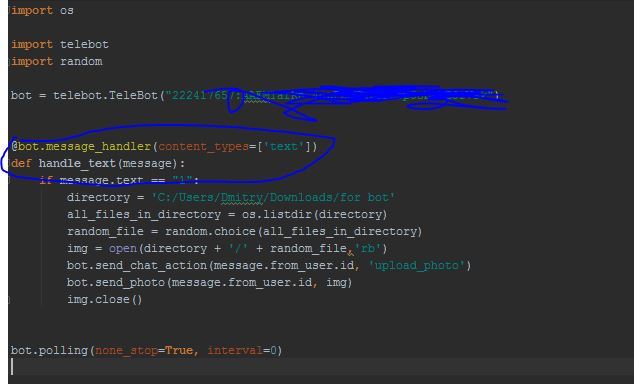Place cursor on telebot import name
Screen dimensions: 634x384
coord(84,44)
